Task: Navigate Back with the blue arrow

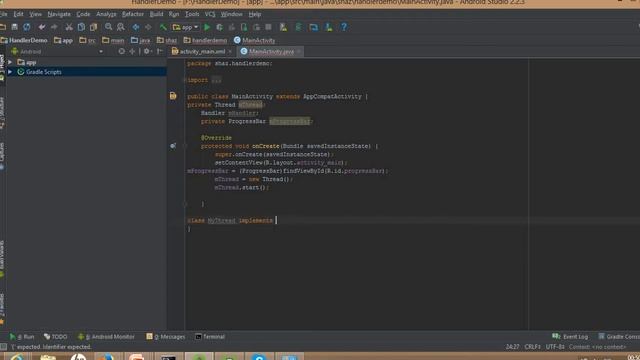Action: (136, 27)
